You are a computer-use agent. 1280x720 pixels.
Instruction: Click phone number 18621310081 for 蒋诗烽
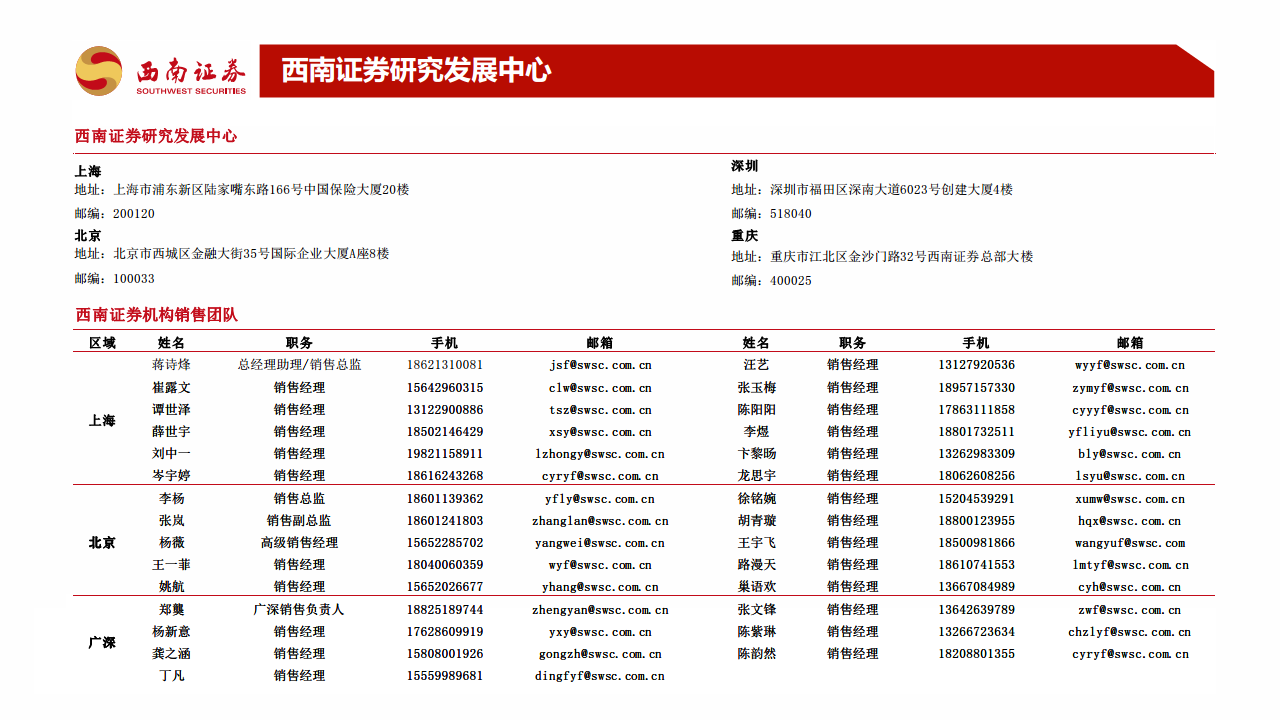tap(444, 365)
